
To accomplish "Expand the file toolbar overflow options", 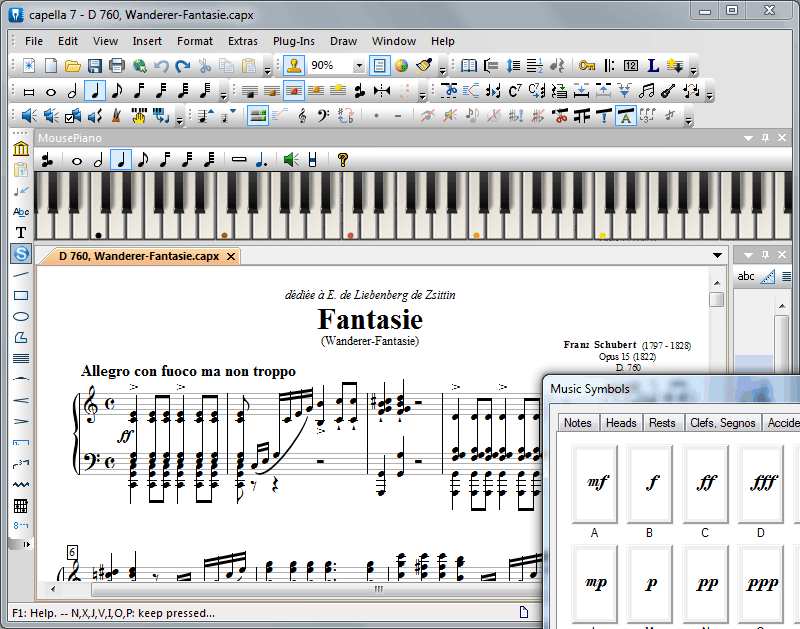I will pyautogui.click(x=267, y=69).
